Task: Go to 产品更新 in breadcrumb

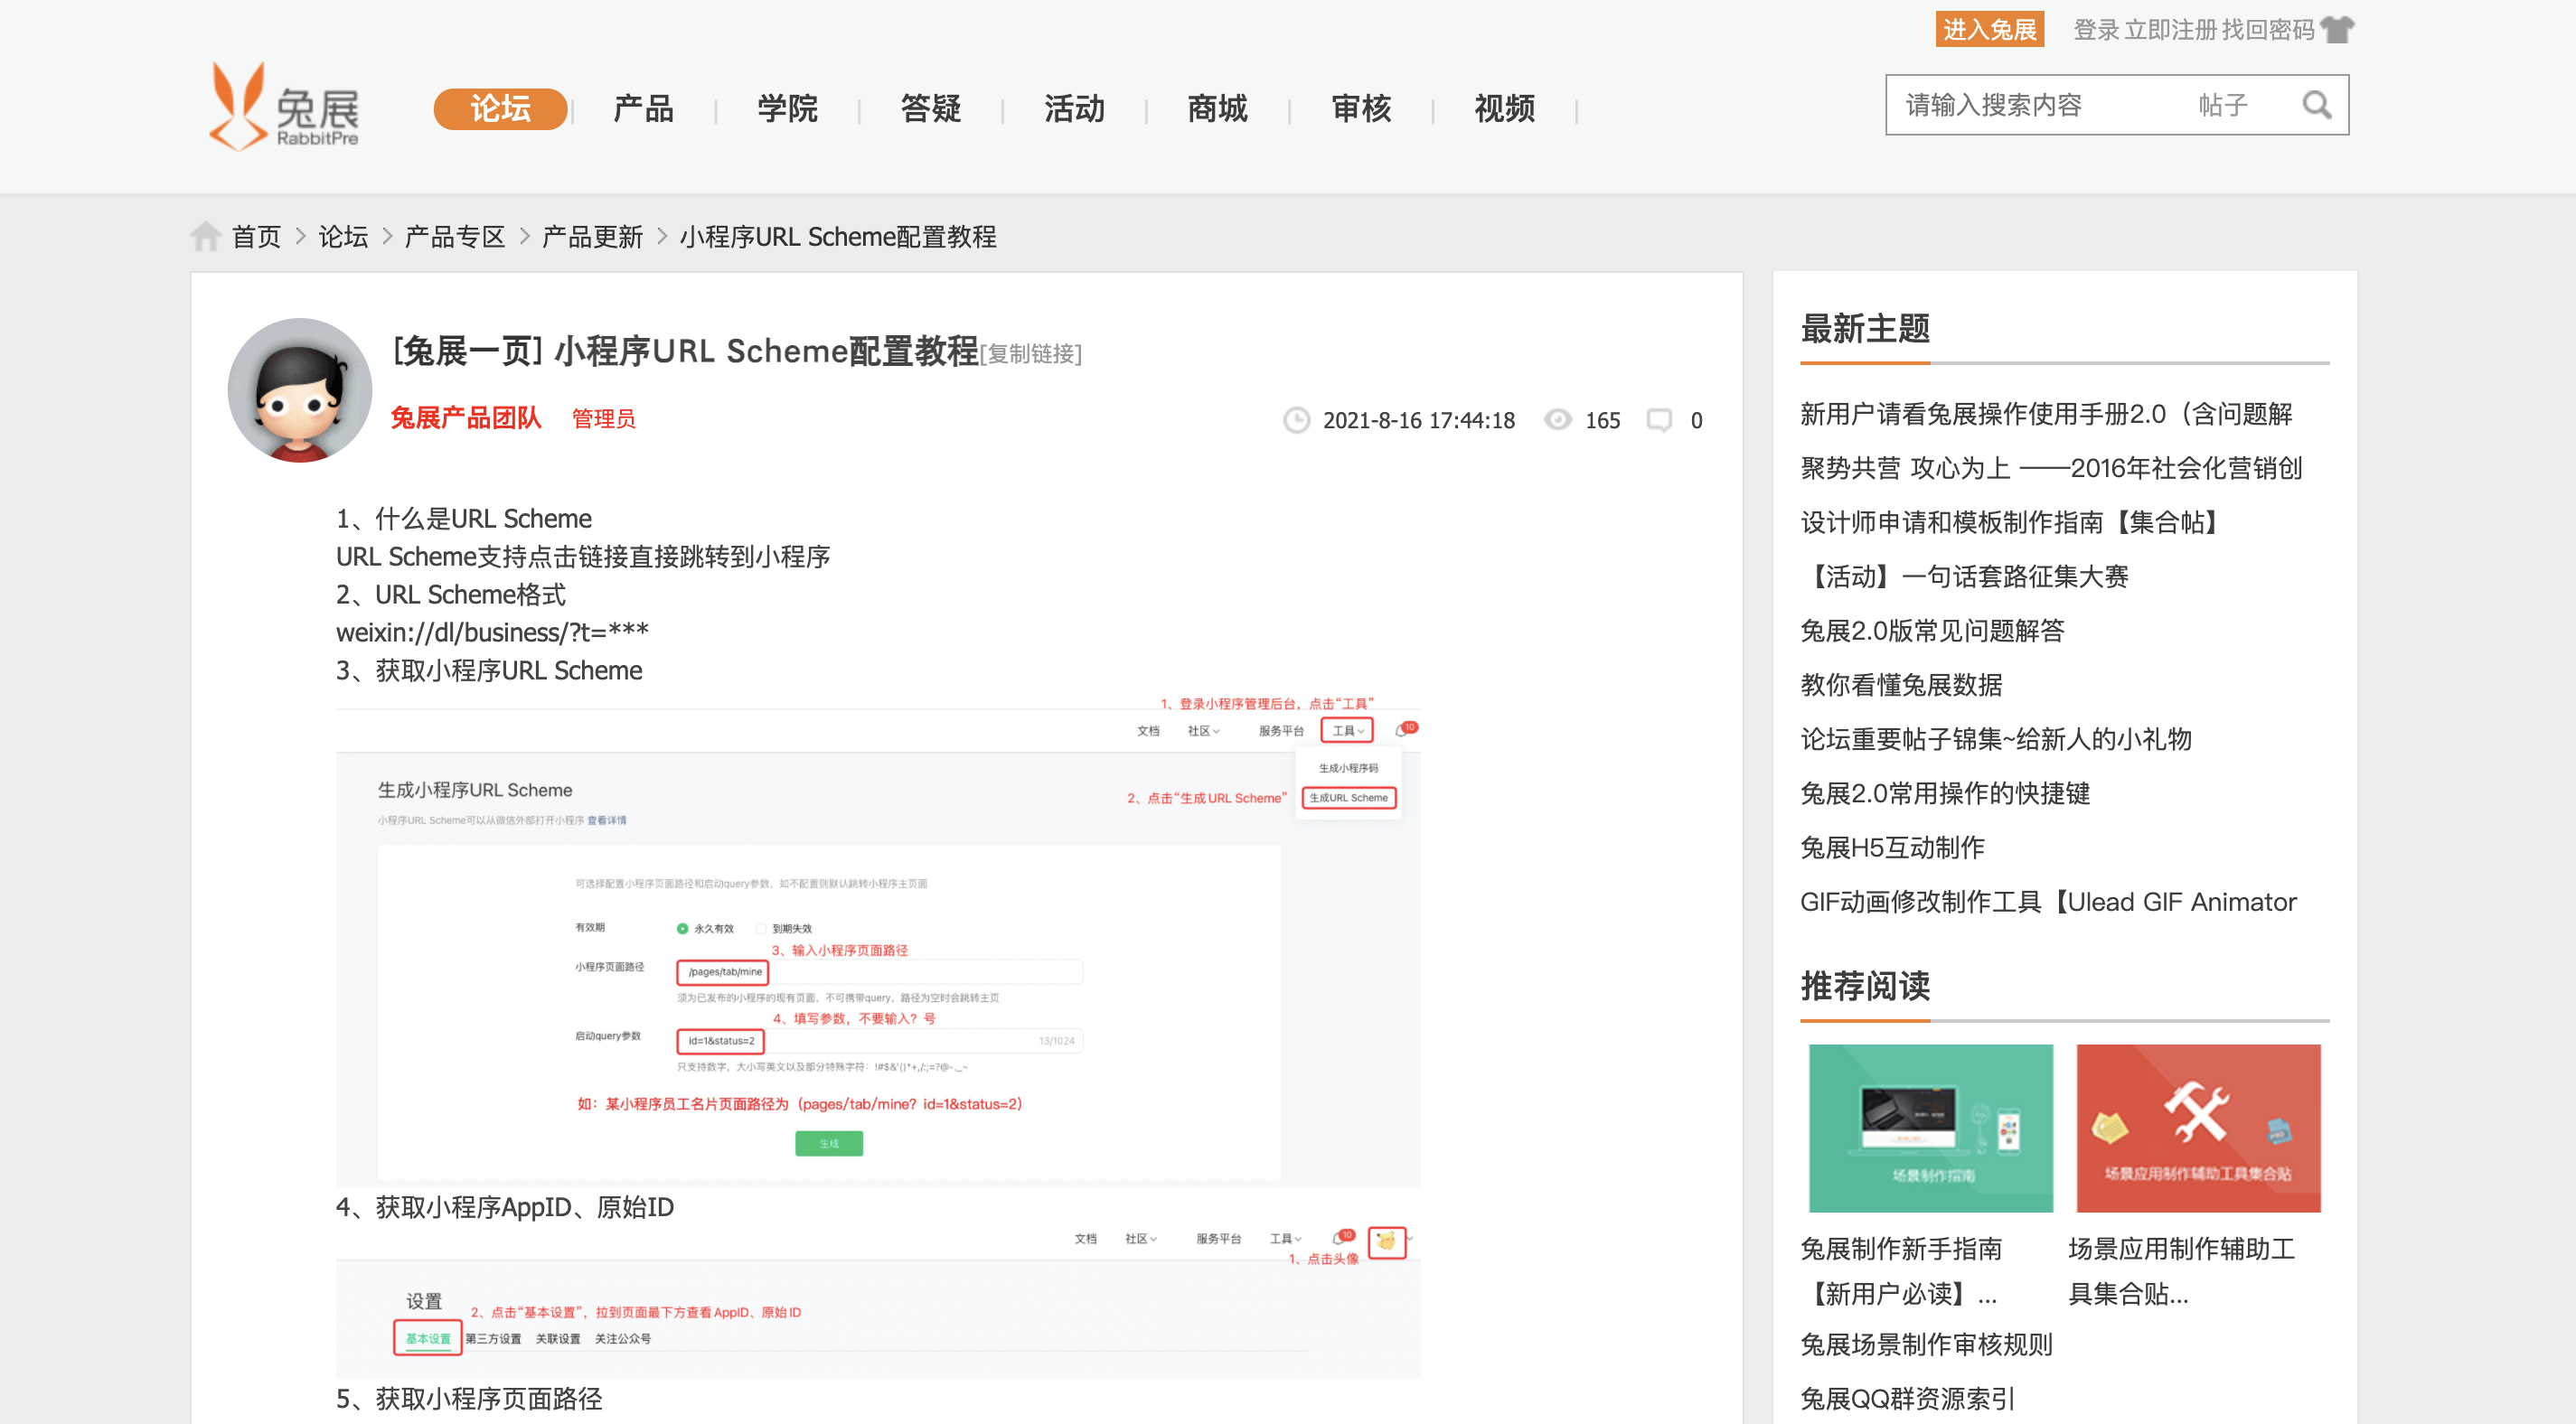Action: coord(592,236)
